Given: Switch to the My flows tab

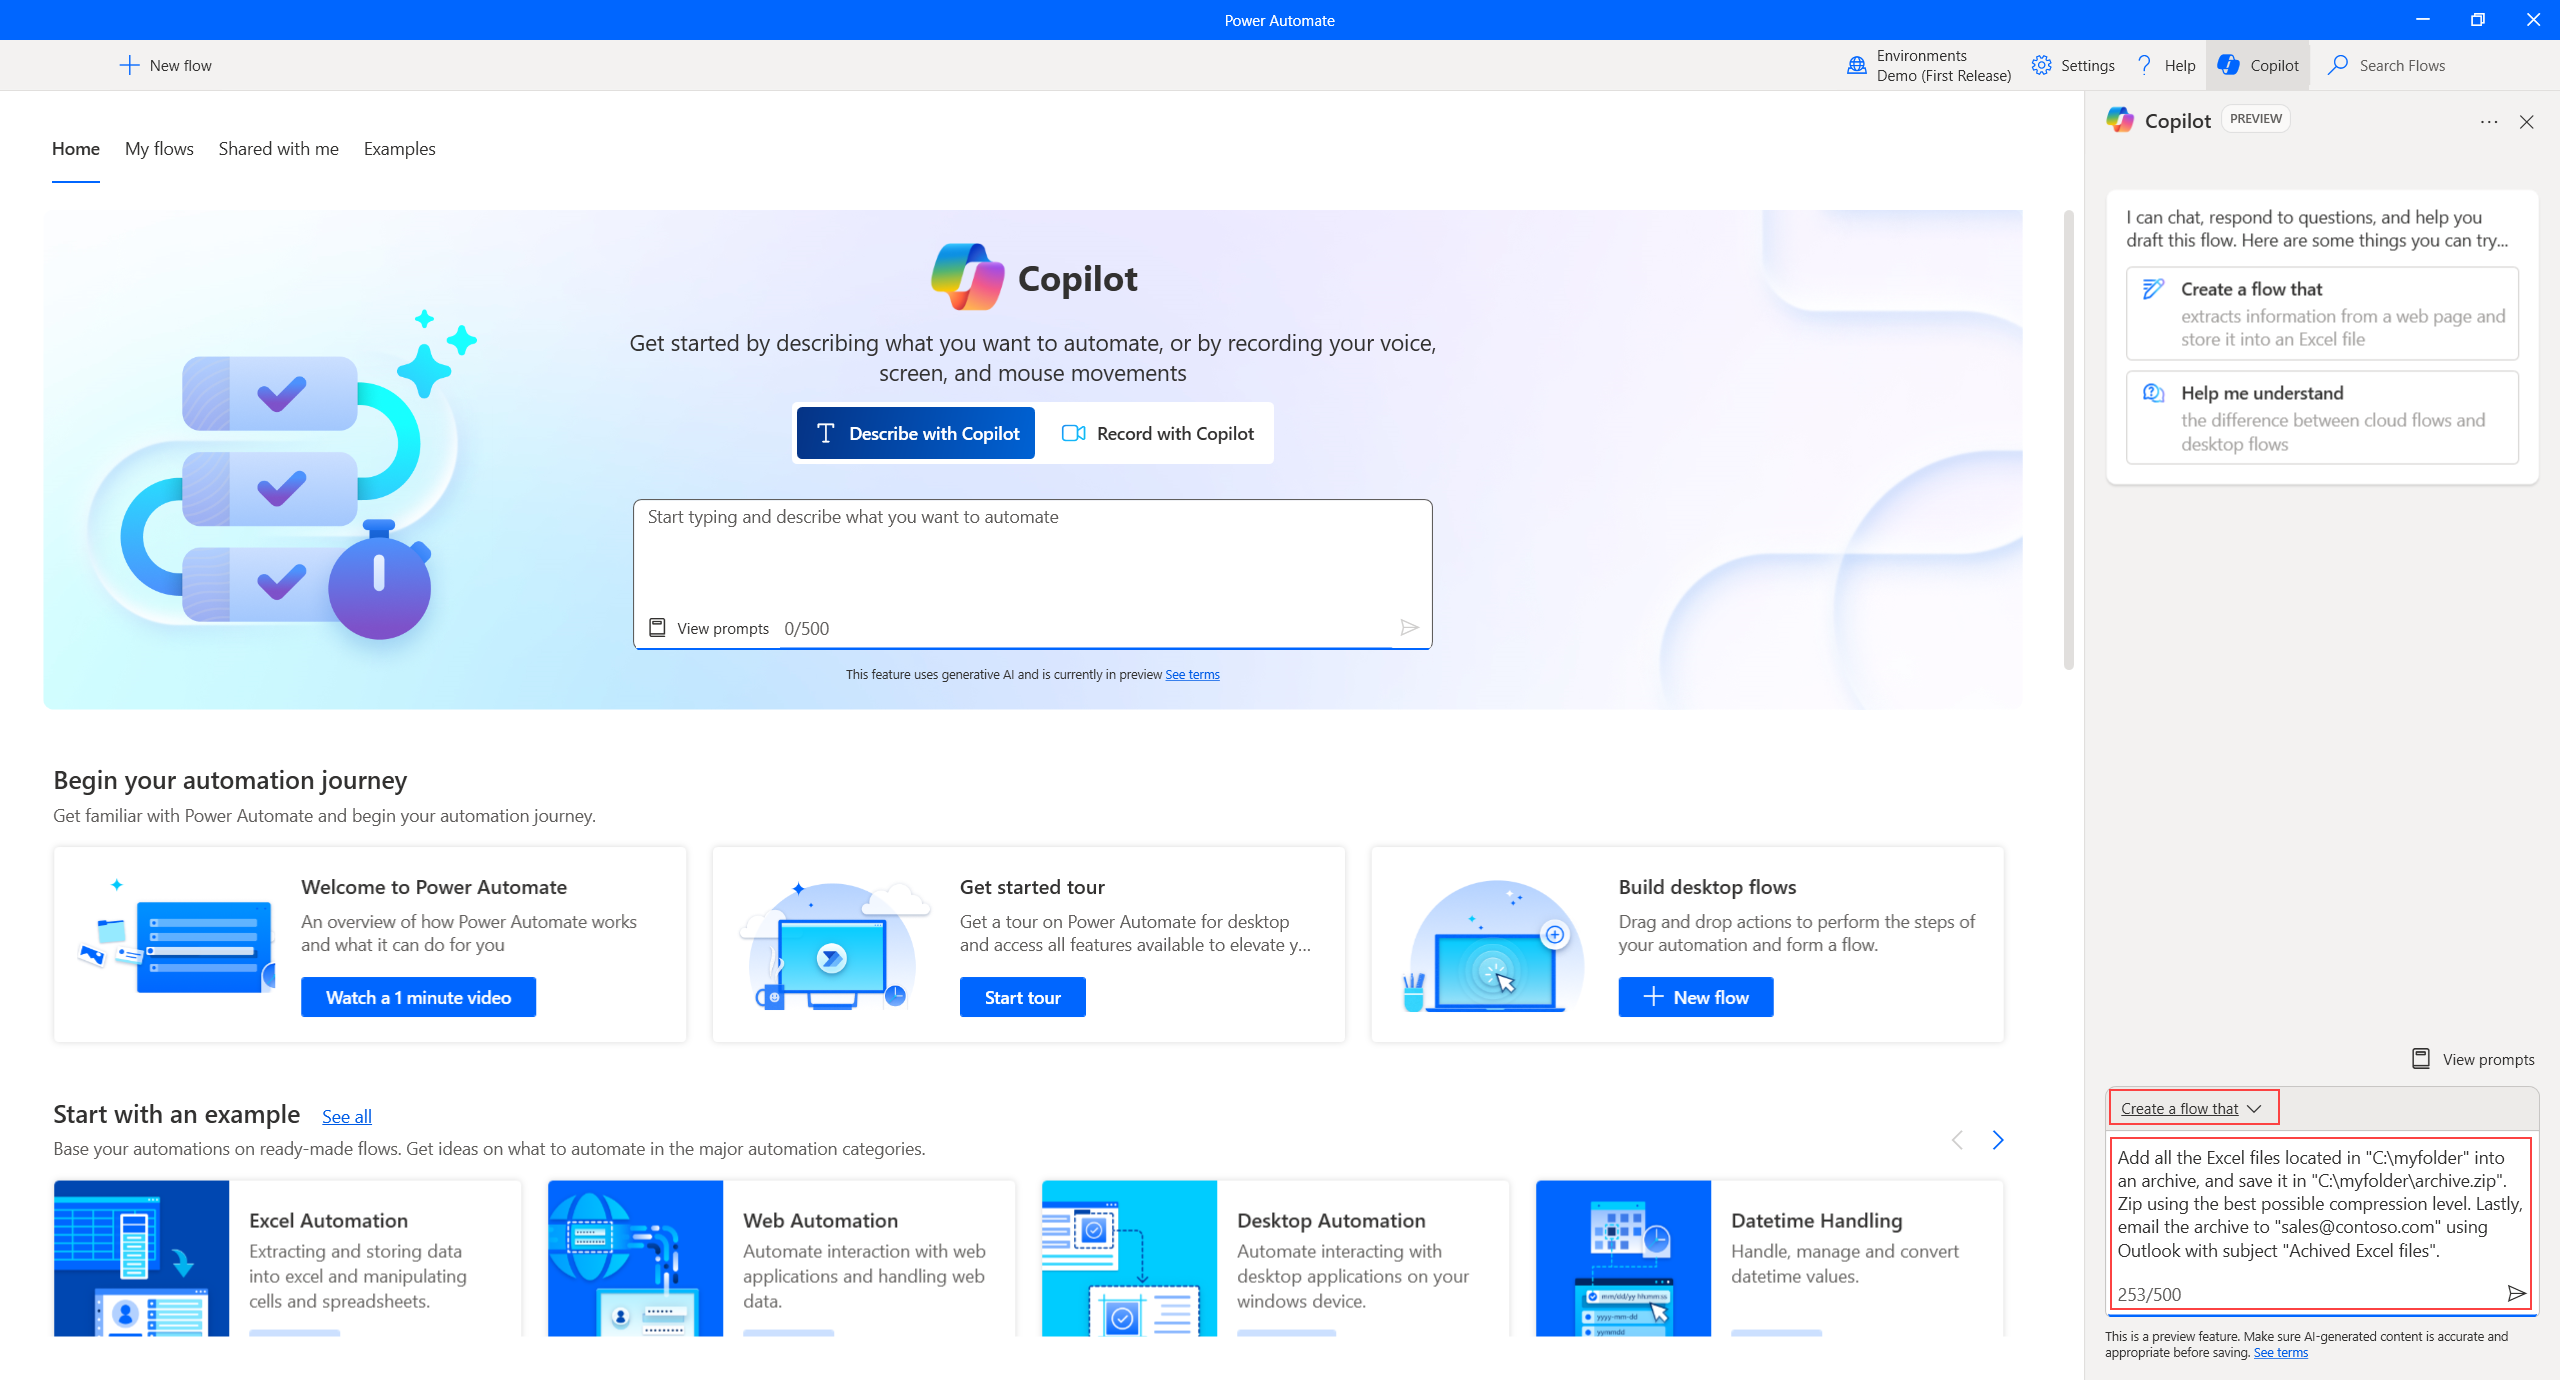Looking at the screenshot, I should coord(158,148).
